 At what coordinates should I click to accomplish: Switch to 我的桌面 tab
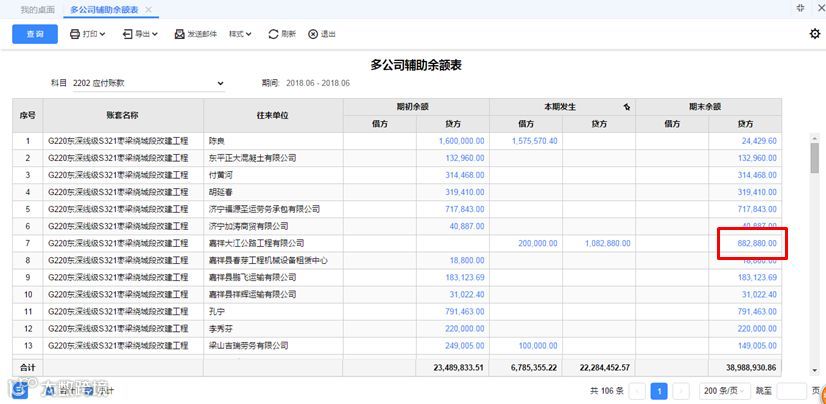pyautogui.click(x=38, y=9)
